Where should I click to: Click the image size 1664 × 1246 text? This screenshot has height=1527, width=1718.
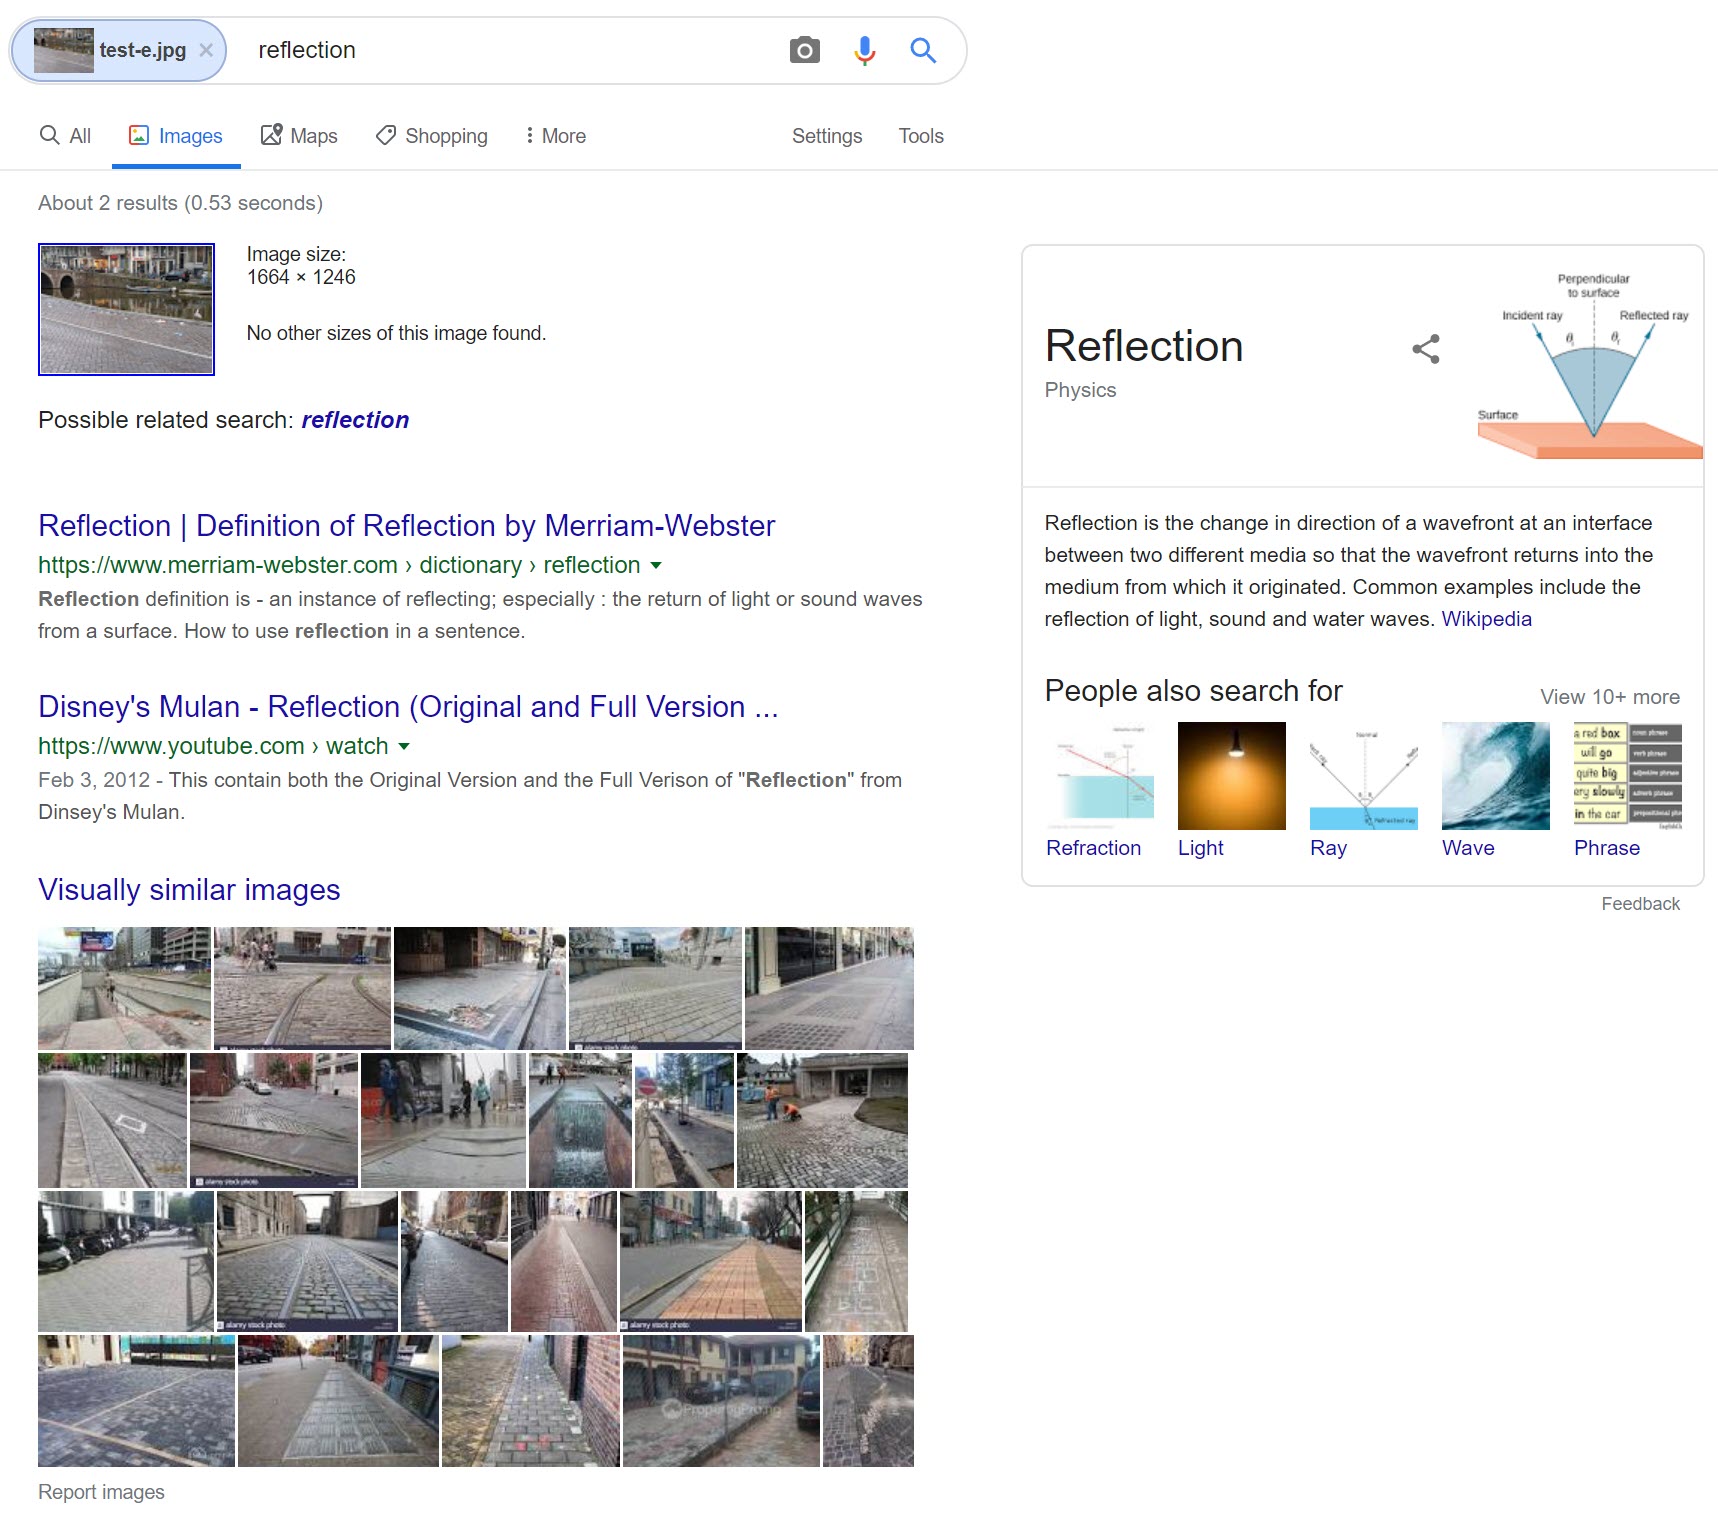(x=301, y=277)
